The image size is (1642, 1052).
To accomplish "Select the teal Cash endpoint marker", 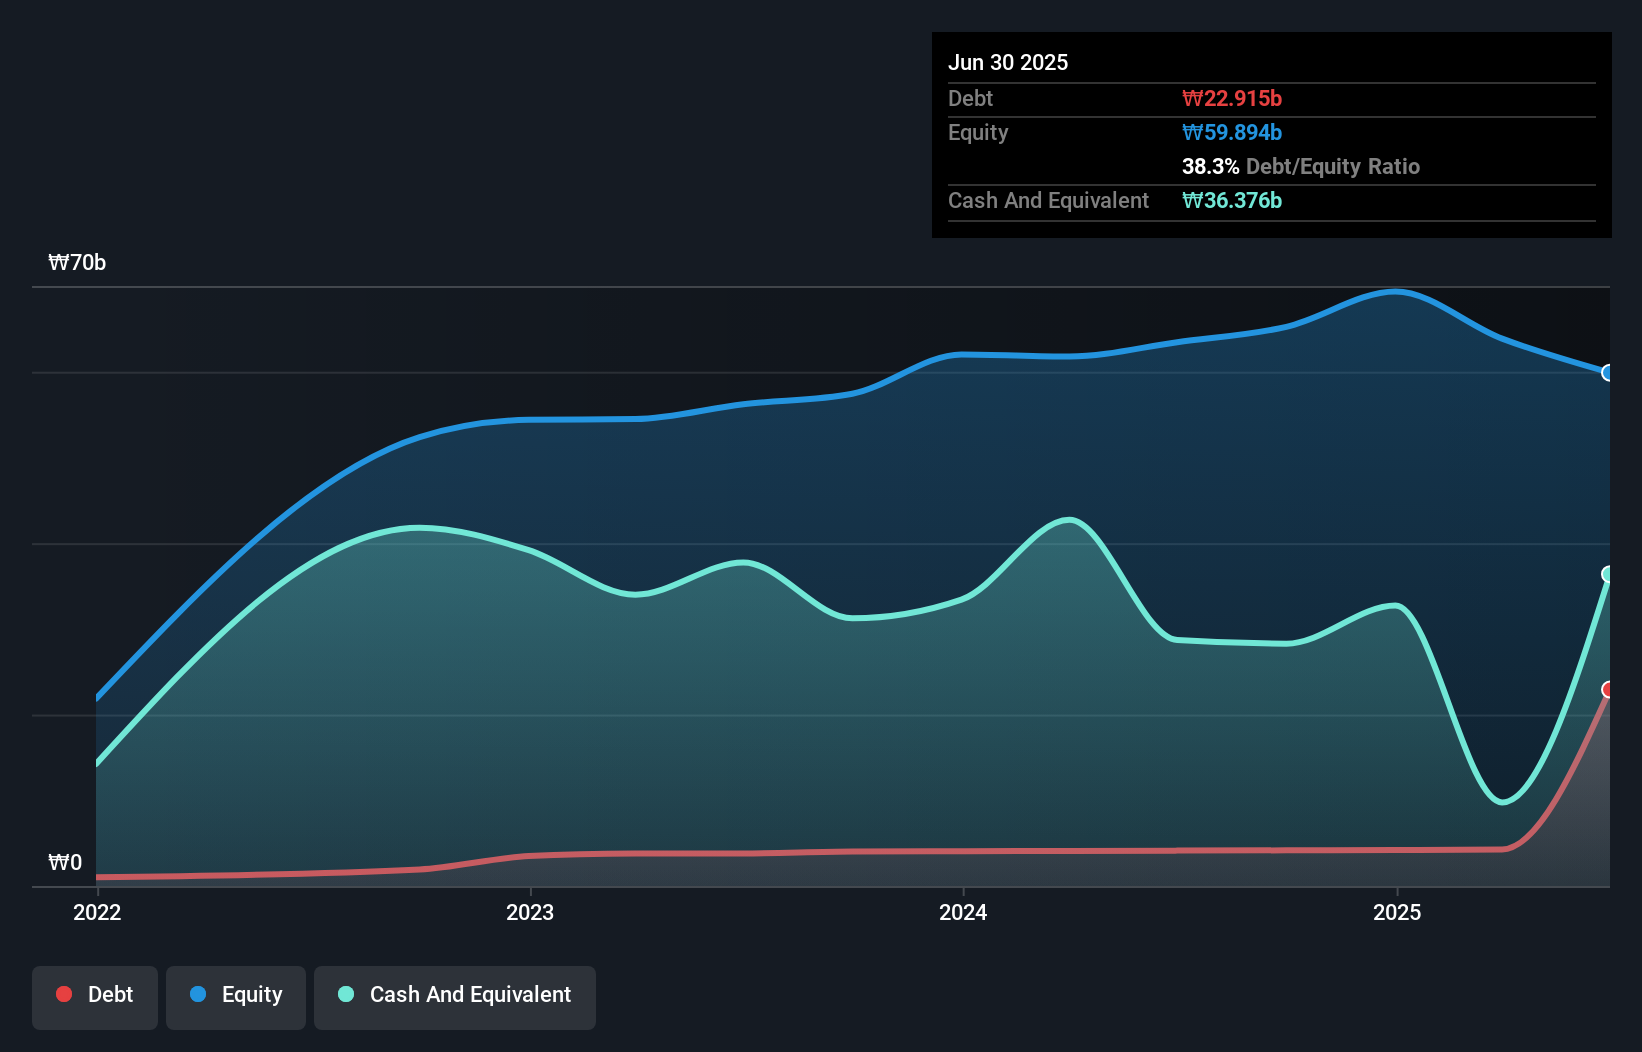I will tap(1608, 574).
